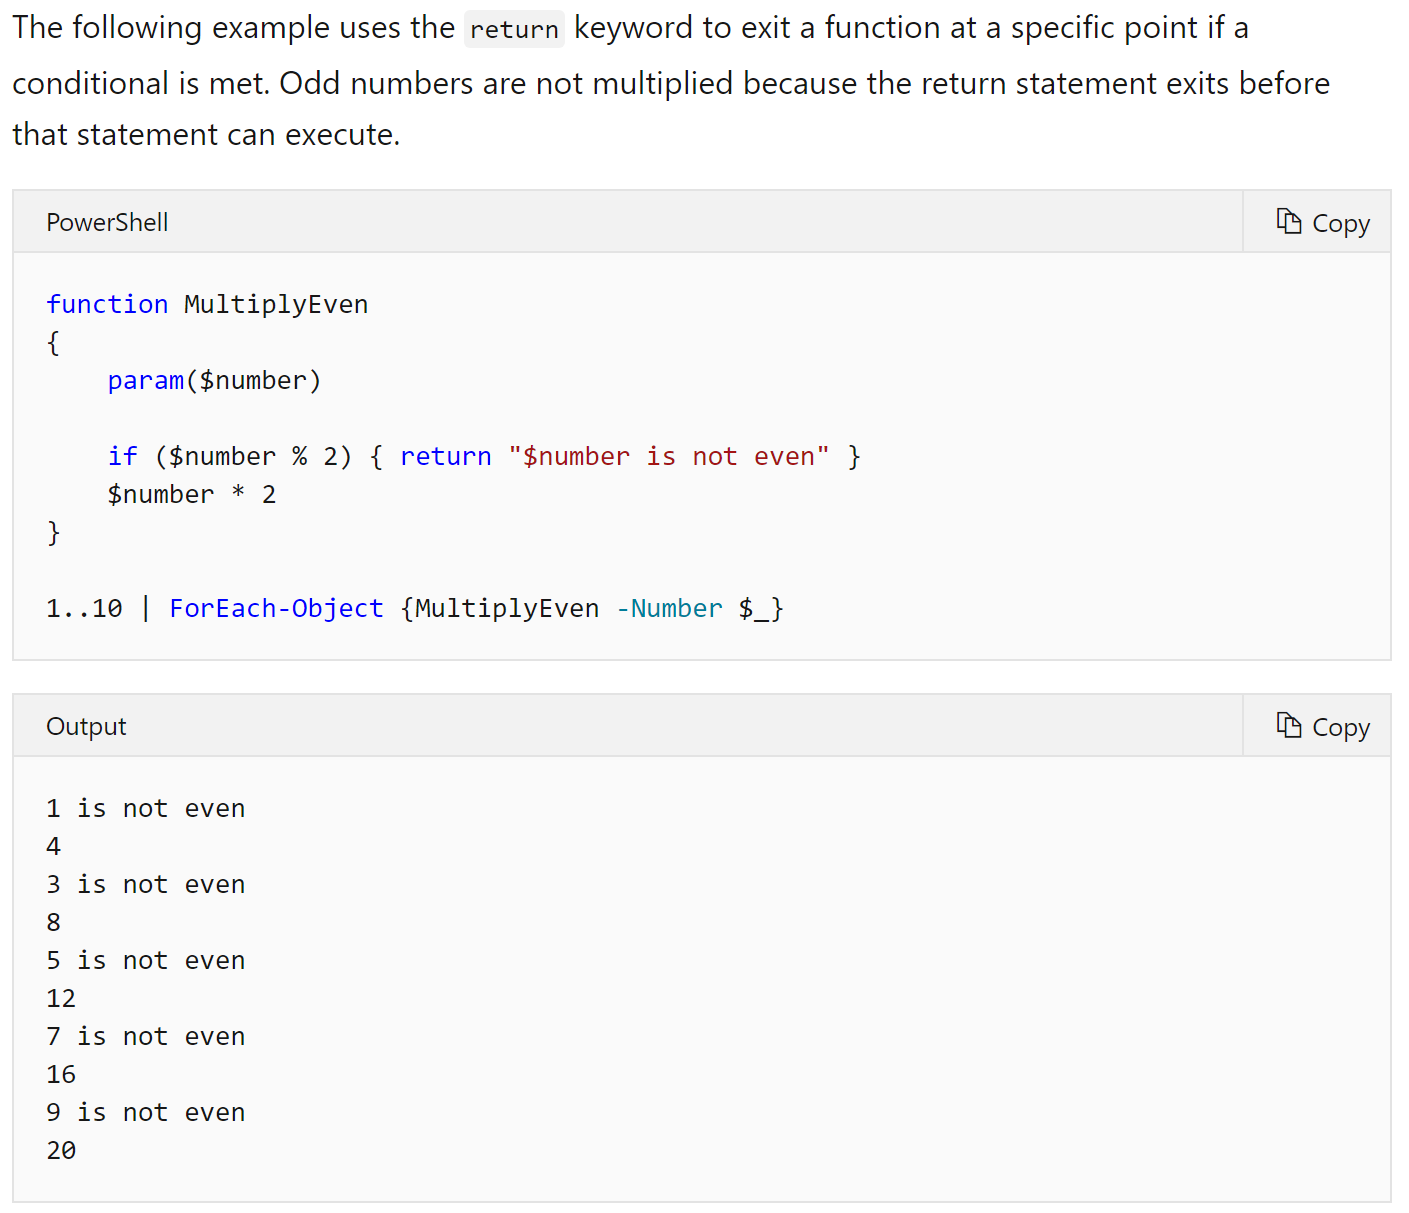The image size is (1409, 1213).
Task: Click the ForEach-Object cmdlet name
Action: click(x=276, y=608)
